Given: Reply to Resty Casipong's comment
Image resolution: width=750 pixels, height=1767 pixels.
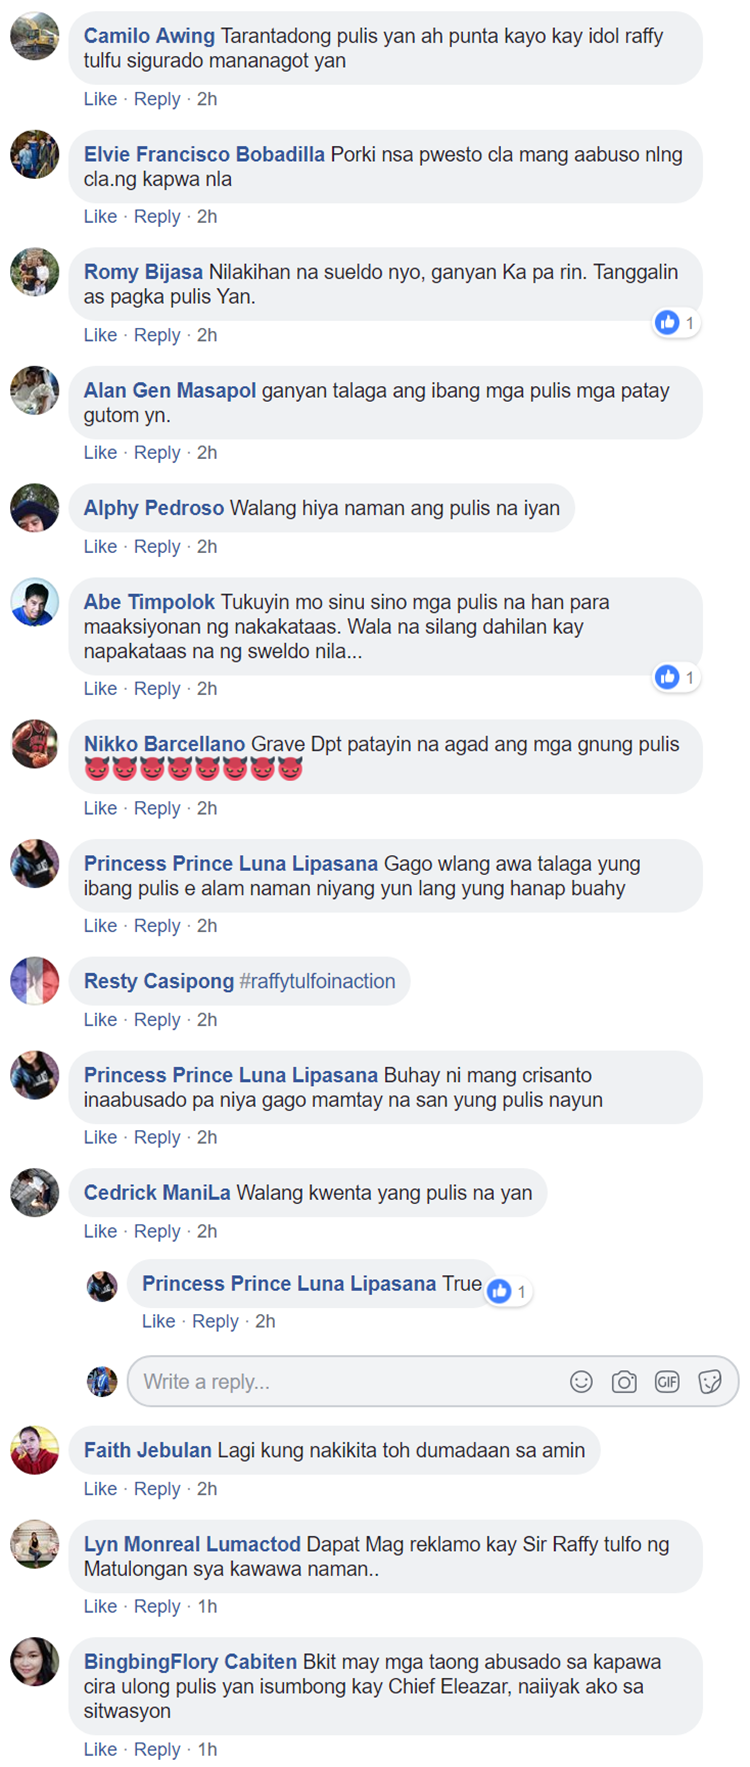Looking at the screenshot, I should 157,1019.
